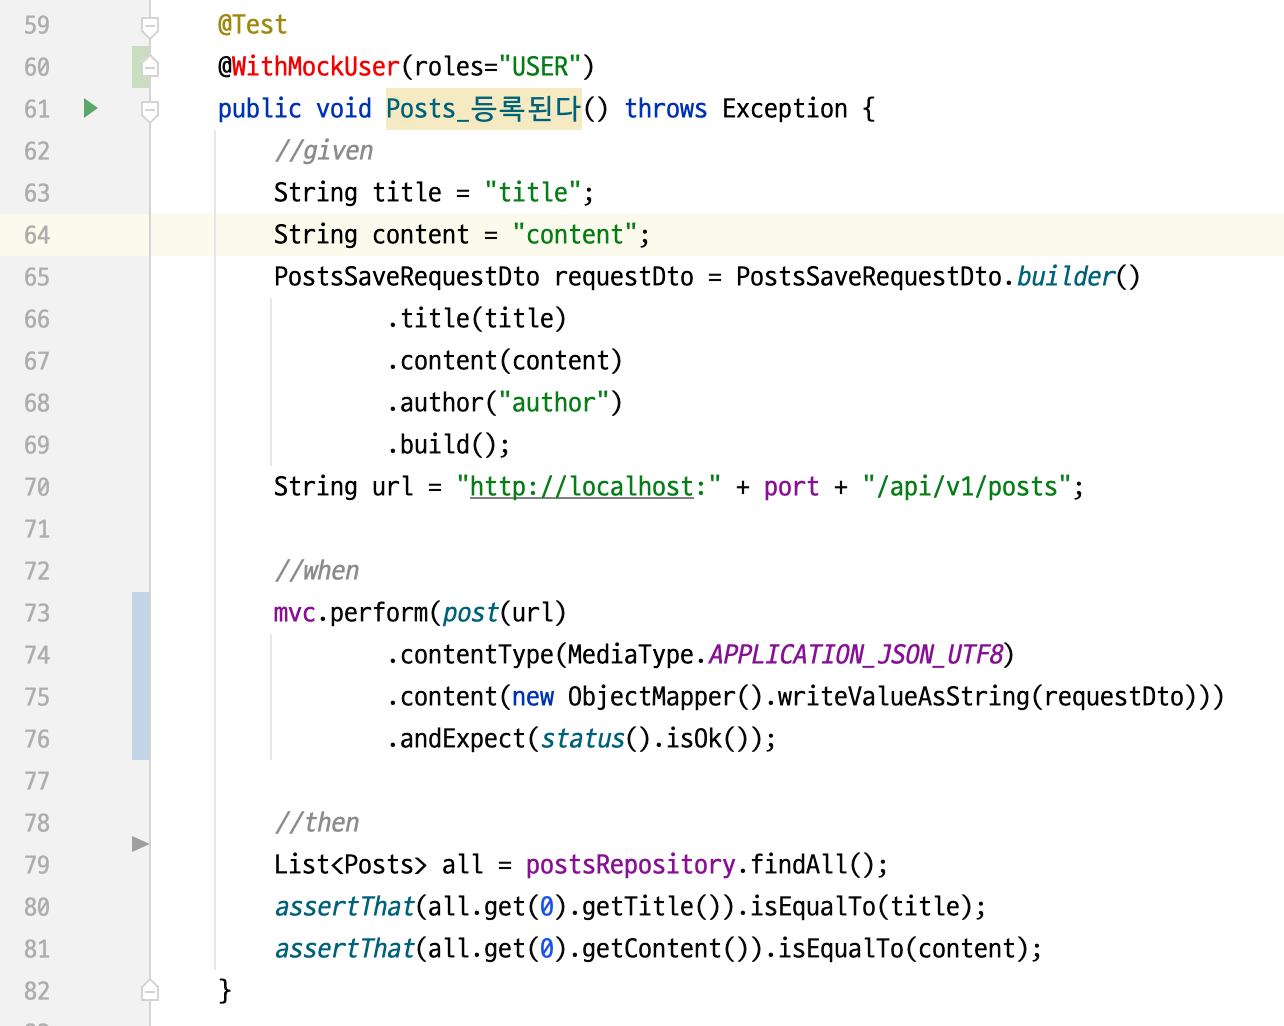This screenshot has height=1026, width=1284.
Task: Click the WithMockUser annotation
Action: click(x=316, y=67)
